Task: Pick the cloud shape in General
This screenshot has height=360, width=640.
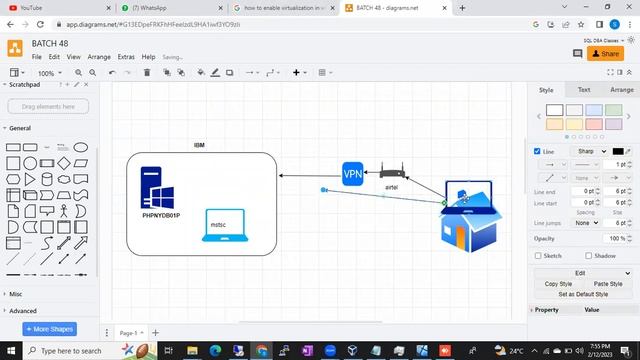Action: 64,179
